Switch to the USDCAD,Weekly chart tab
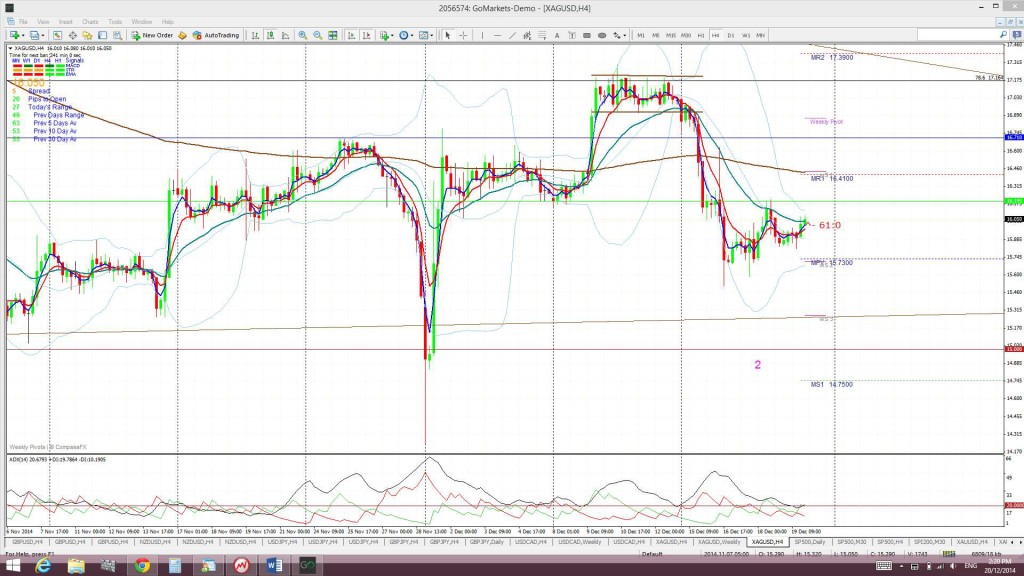 coord(580,542)
